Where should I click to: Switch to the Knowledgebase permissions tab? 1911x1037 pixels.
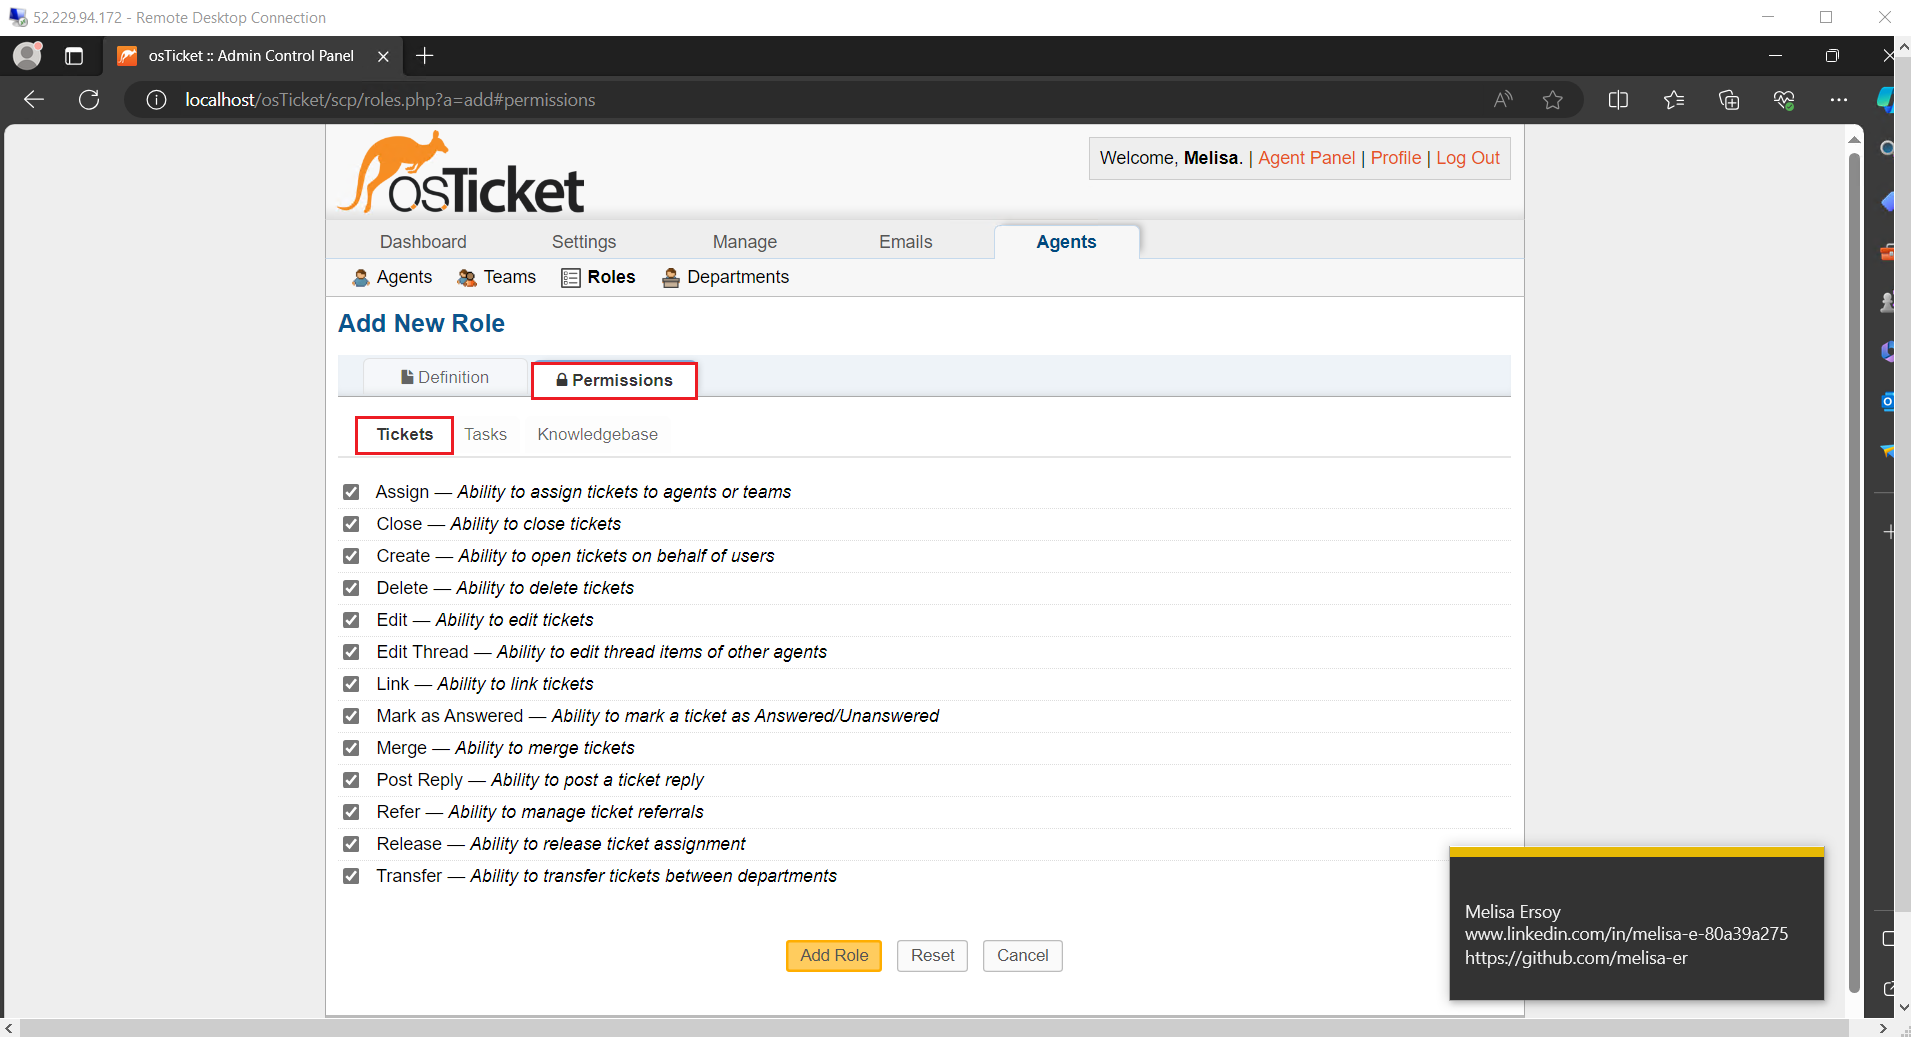click(x=597, y=434)
